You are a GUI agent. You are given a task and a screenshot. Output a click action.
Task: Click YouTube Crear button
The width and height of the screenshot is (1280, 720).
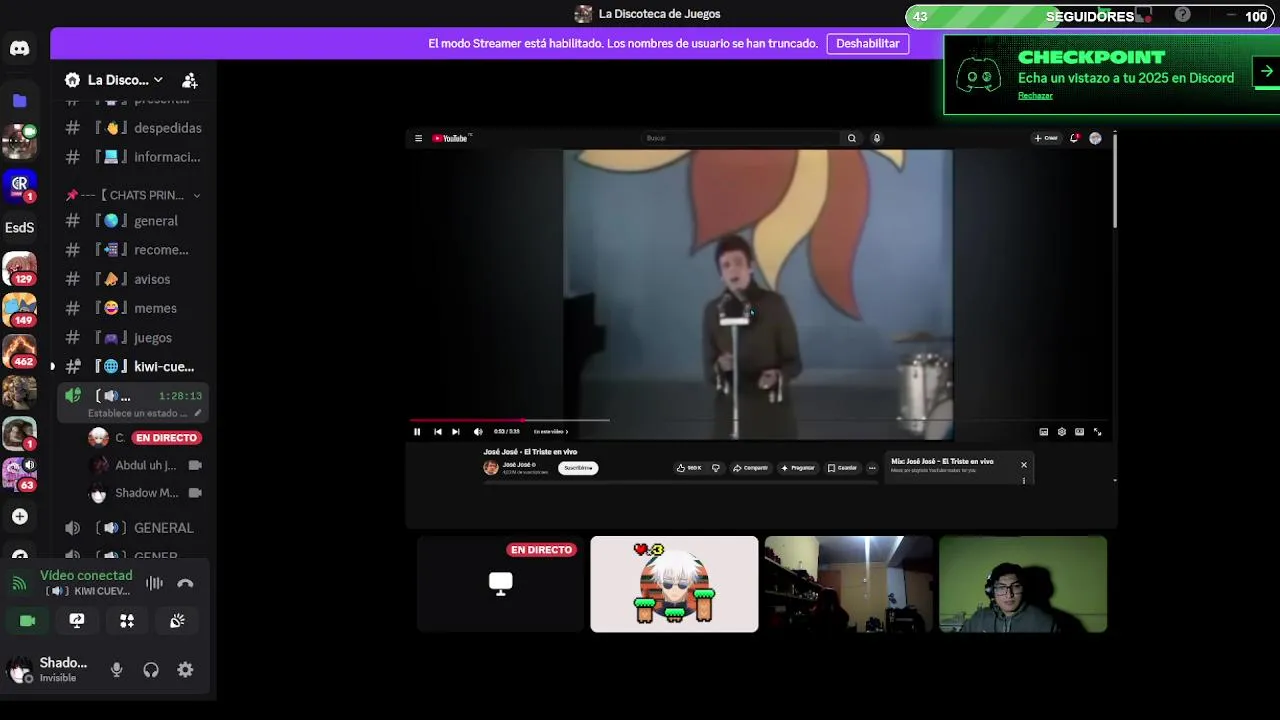[1046, 138]
